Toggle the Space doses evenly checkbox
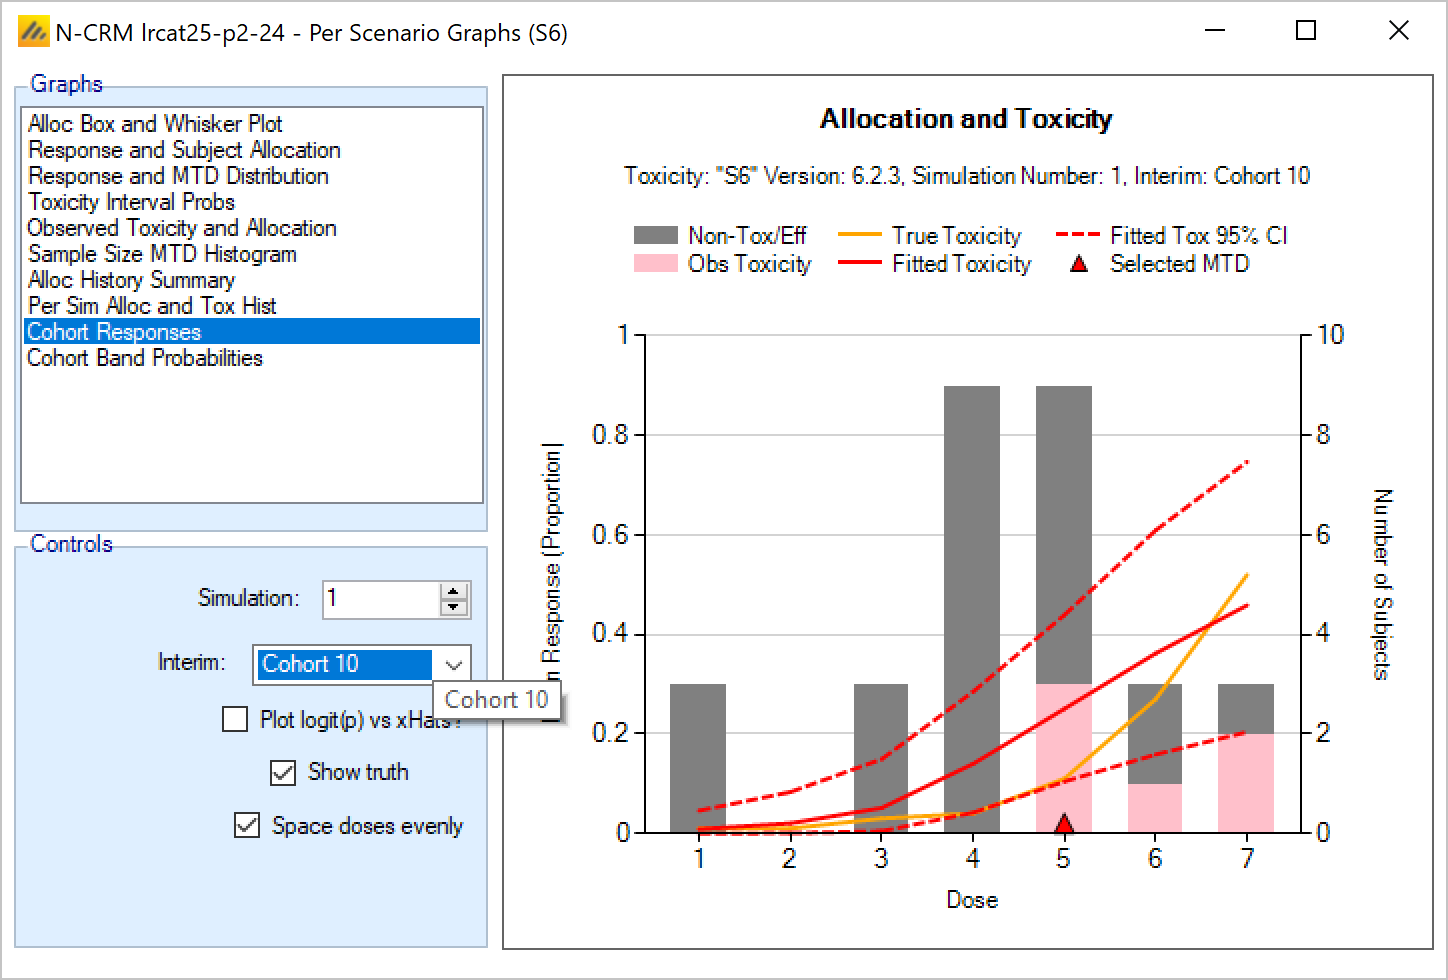Screen dimensions: 1448x980 247,825
